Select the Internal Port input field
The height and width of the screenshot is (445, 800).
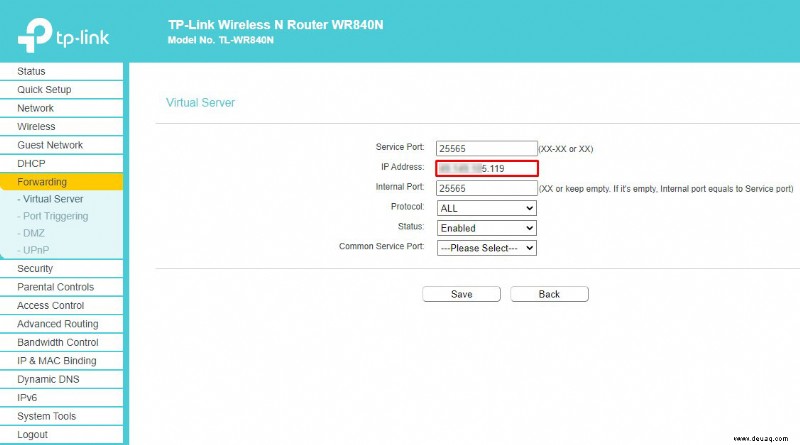click(486, 188)
